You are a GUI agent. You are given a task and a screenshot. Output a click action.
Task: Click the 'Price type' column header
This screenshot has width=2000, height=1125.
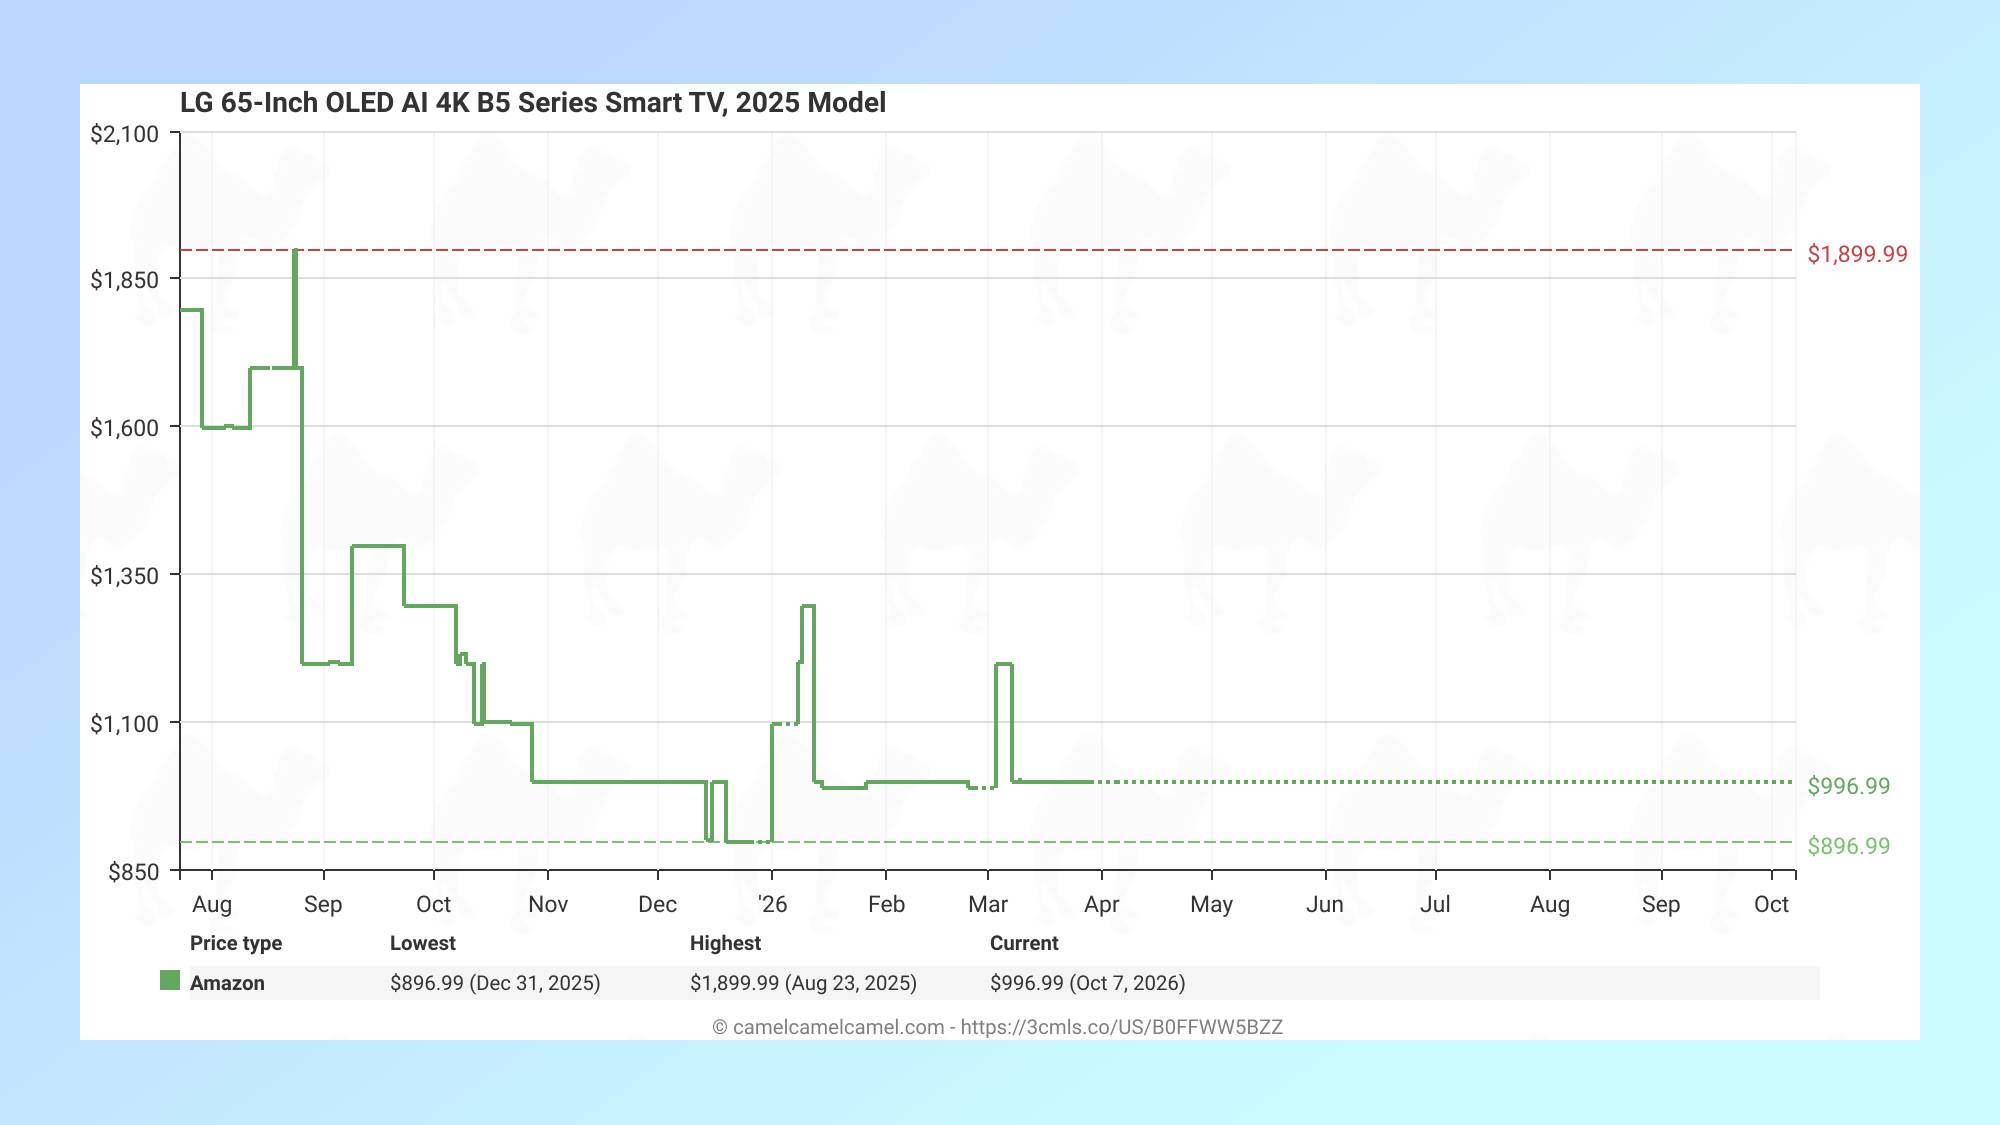point(236,943)
